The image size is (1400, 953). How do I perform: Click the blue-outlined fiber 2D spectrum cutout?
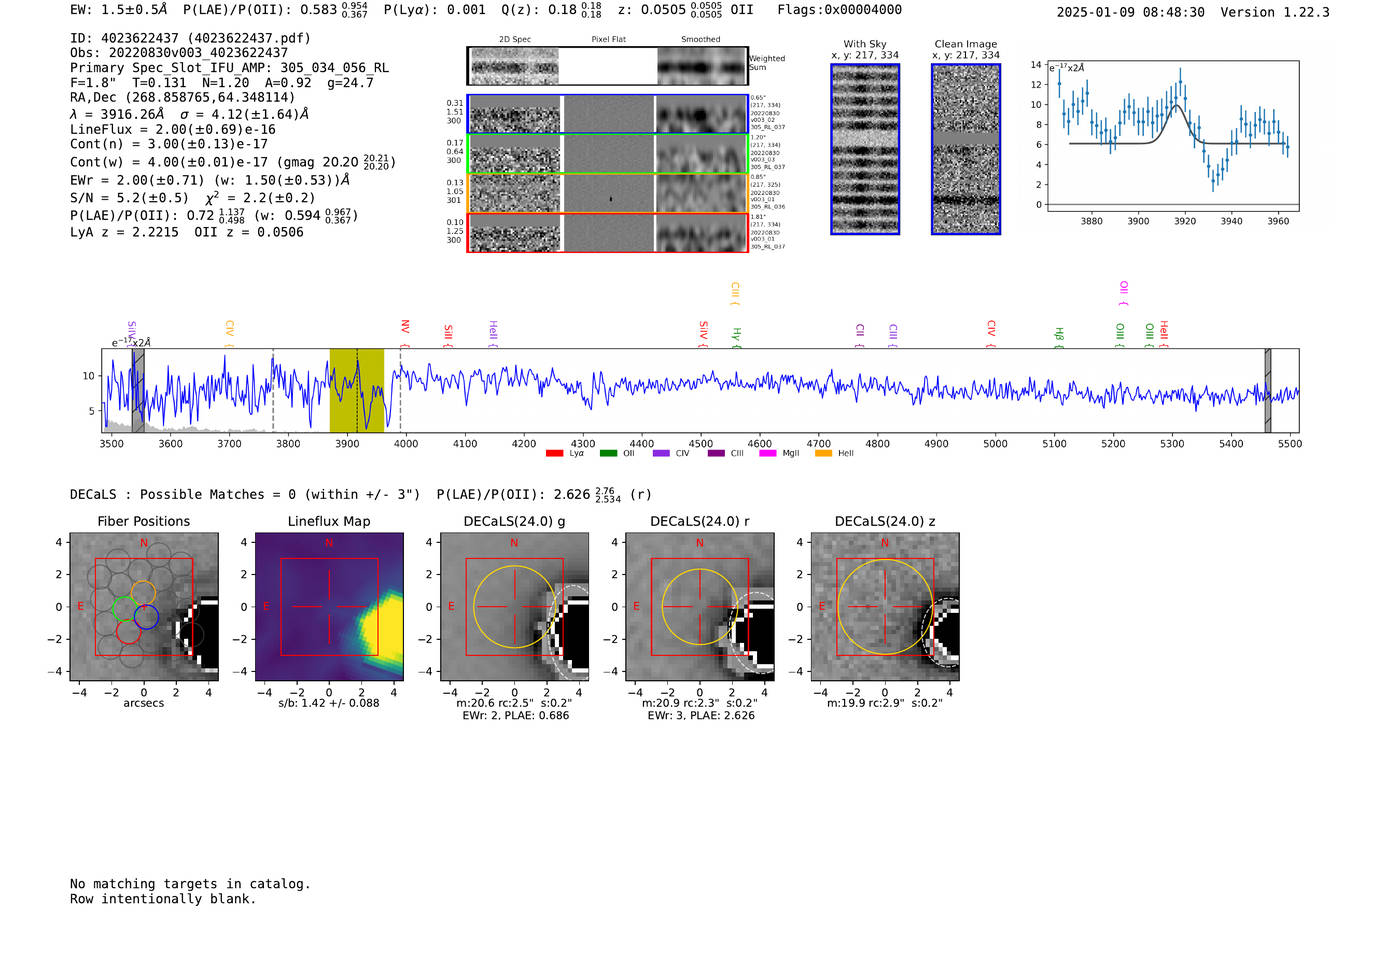coord(515,115)
